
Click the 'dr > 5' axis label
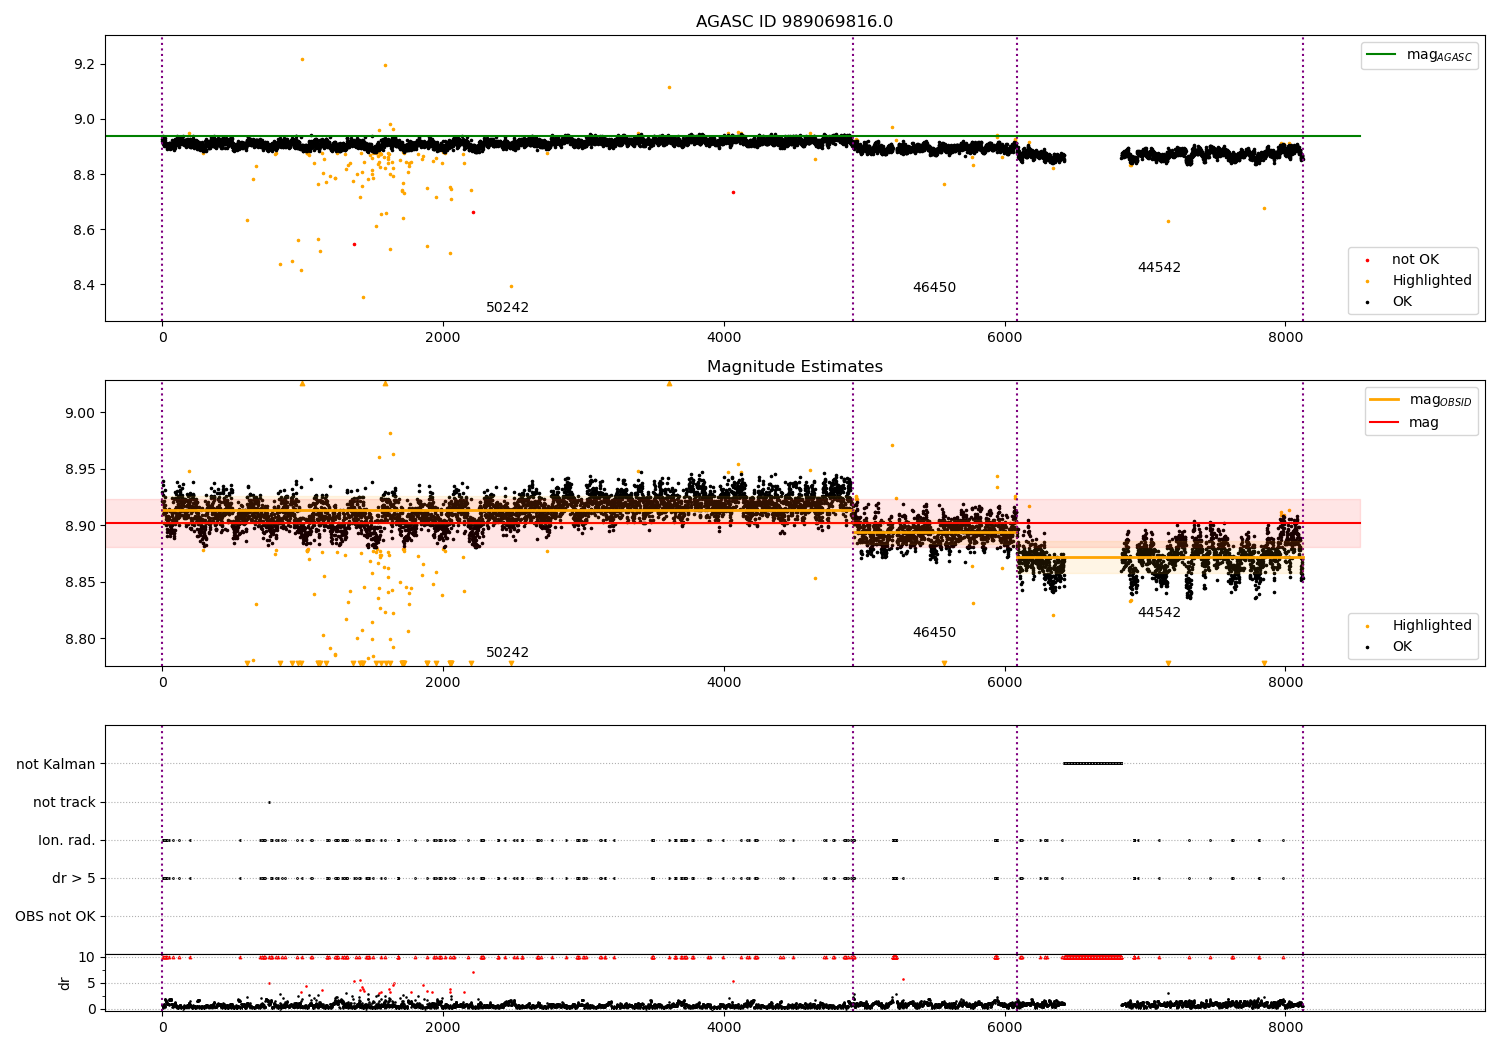[x=74, y=879]
